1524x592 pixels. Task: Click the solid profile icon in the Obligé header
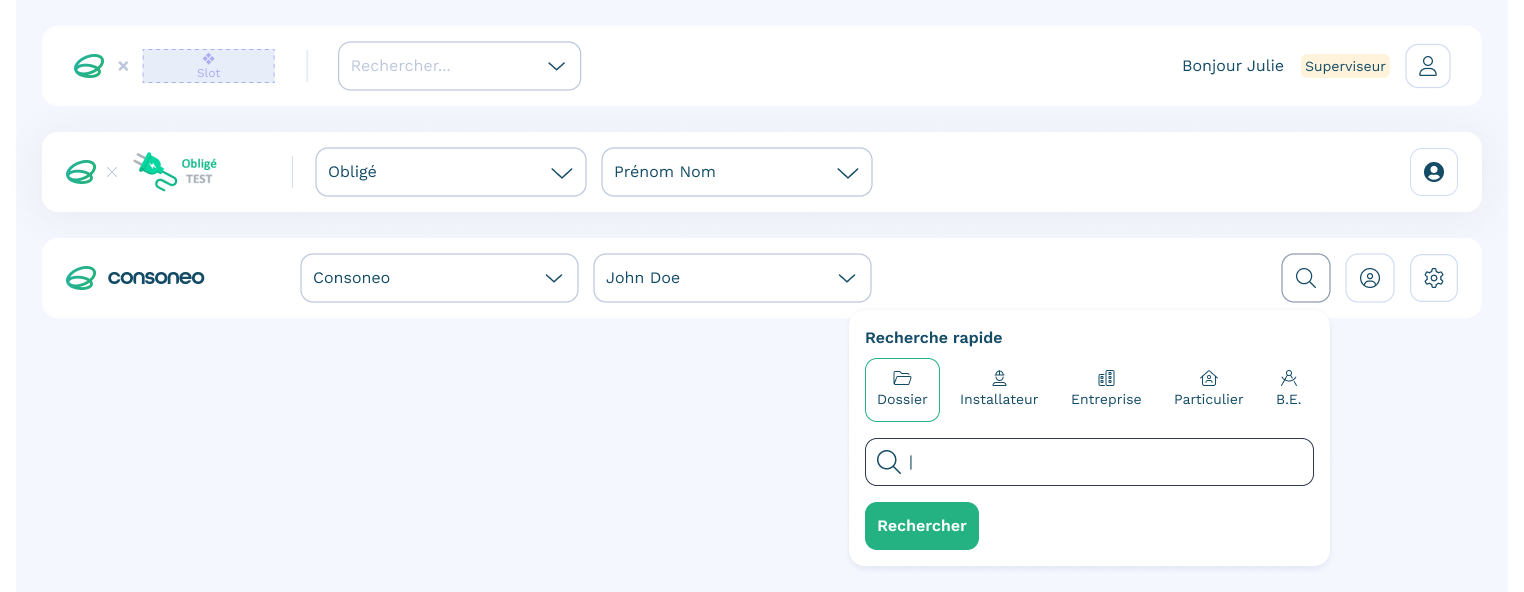1433,172
